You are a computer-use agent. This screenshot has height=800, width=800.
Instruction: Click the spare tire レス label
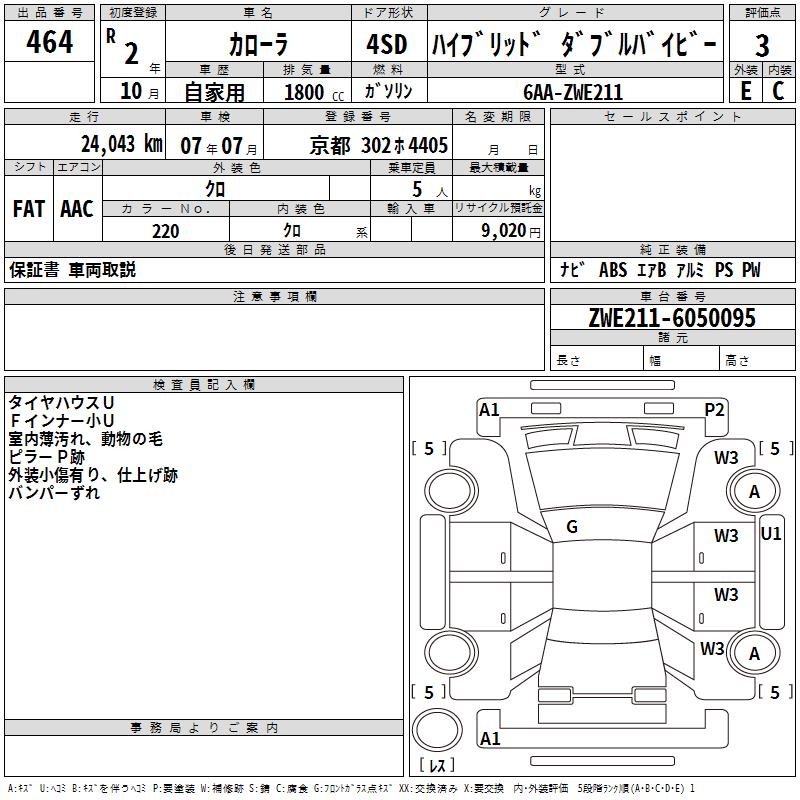(437, 764)
